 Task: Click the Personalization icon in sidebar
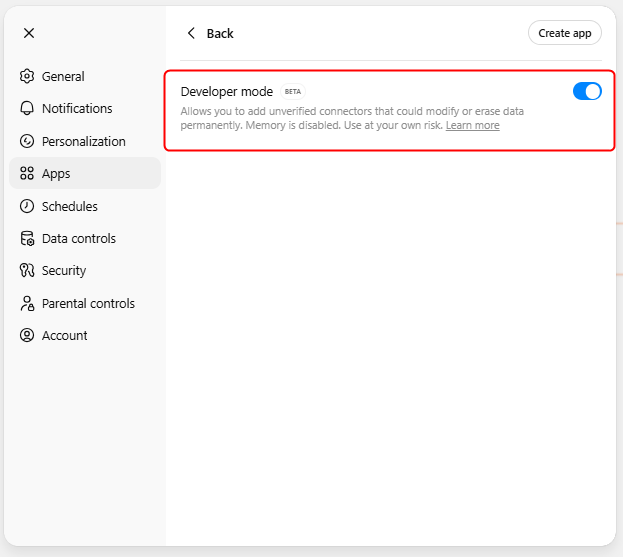pos(27,141)
